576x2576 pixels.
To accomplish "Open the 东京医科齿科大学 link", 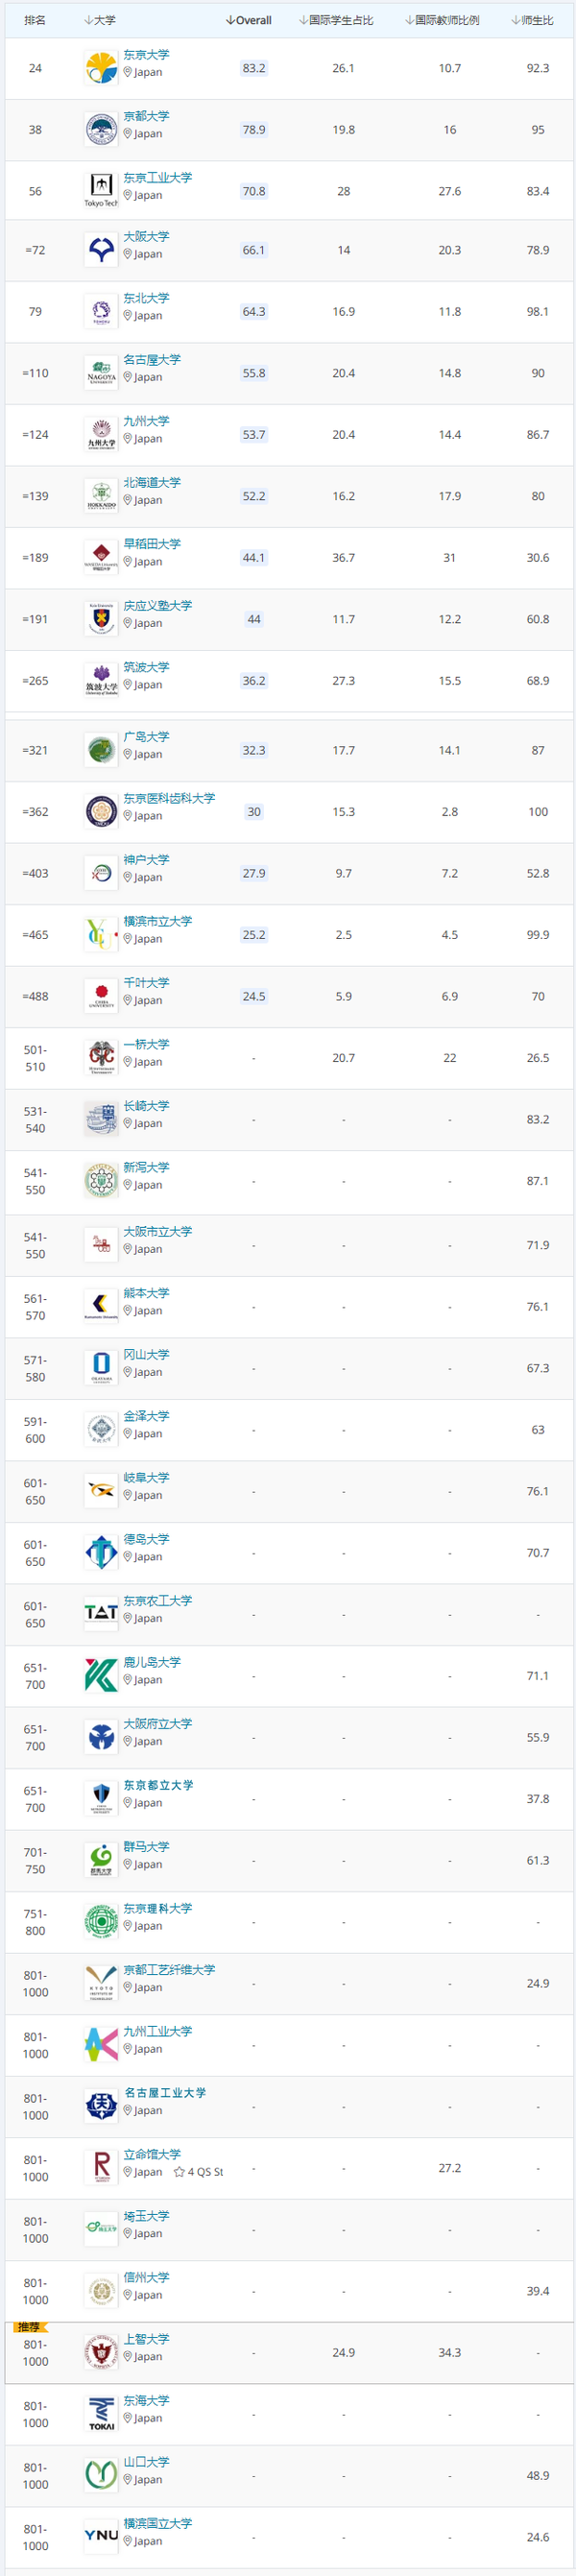I will click(169, 798).
